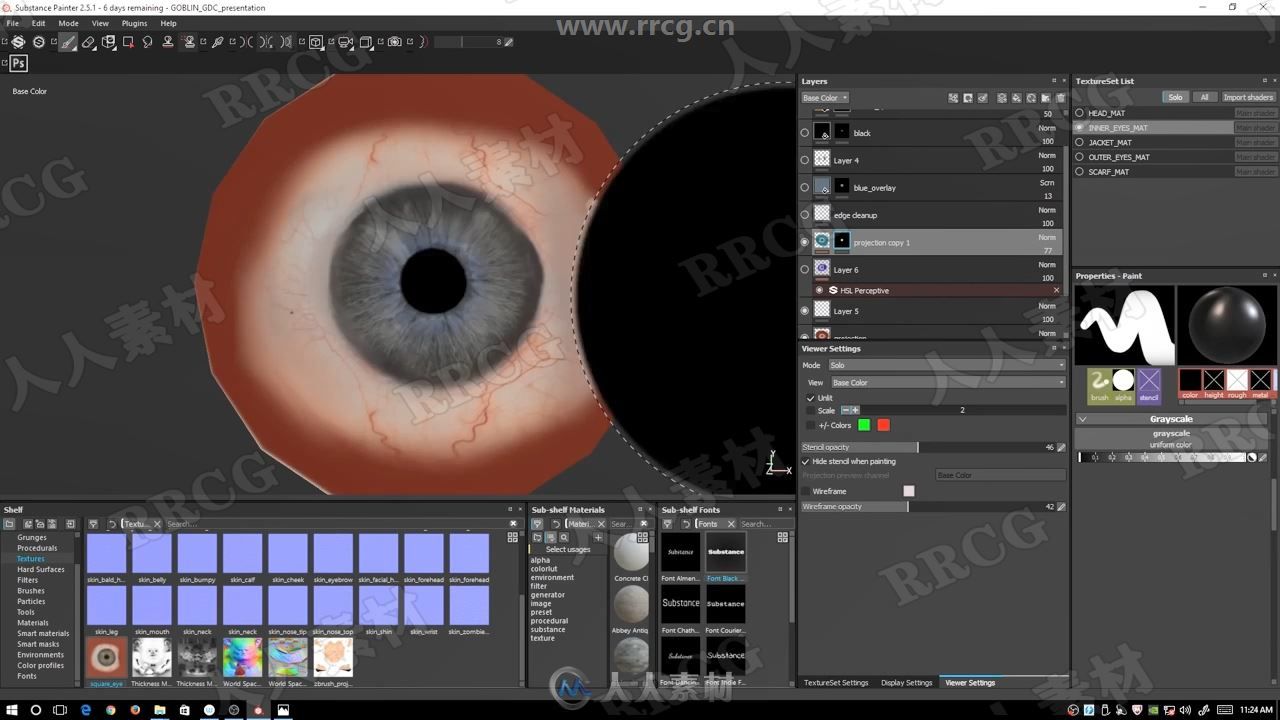Click the Export to Photoshop Ps icon
Viewport: 1280px width, 720px height.
point(18,63)
